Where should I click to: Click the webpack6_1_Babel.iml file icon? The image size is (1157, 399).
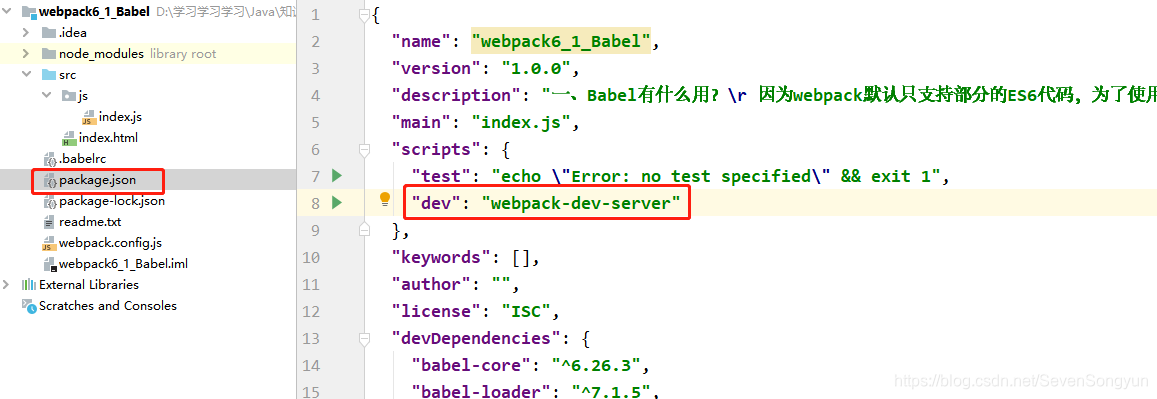(x=50, y=264)
